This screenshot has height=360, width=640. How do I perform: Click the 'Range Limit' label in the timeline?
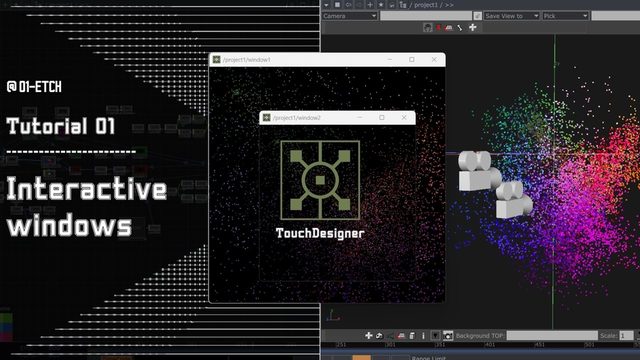[x=429, y=358]
